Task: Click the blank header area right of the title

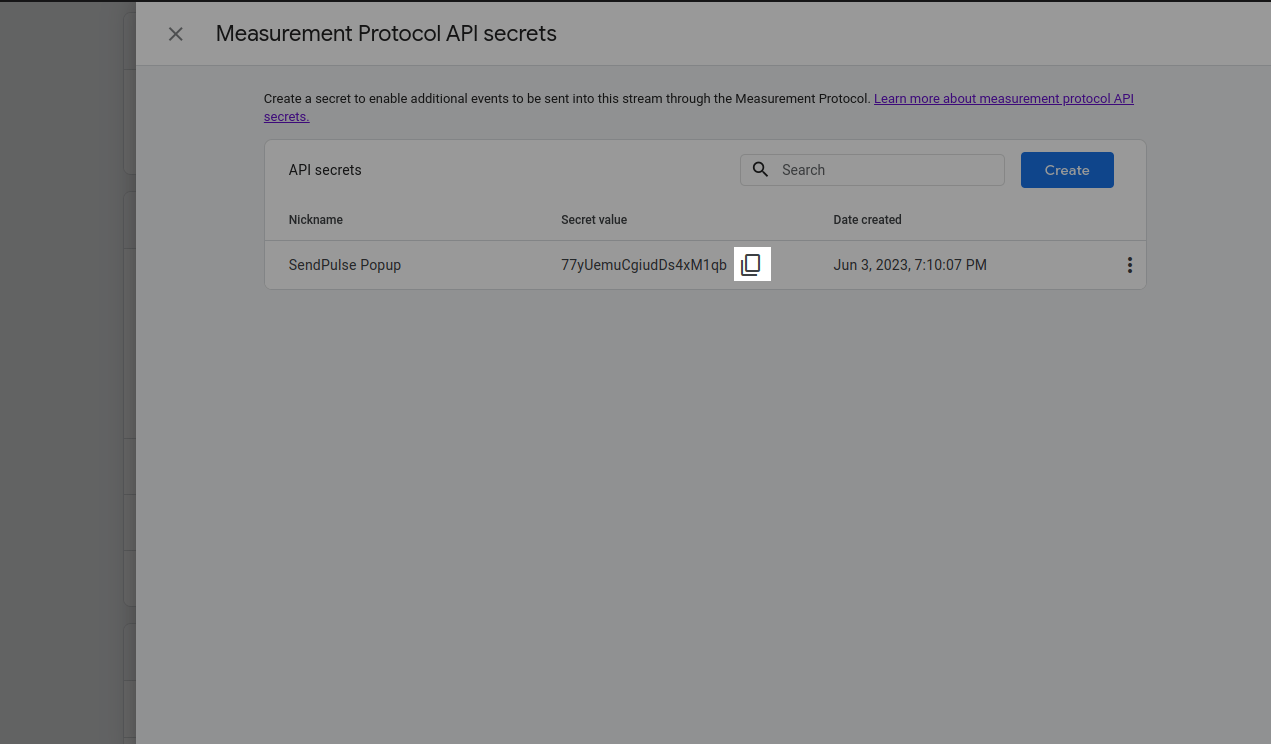Action: pos(900,34)
